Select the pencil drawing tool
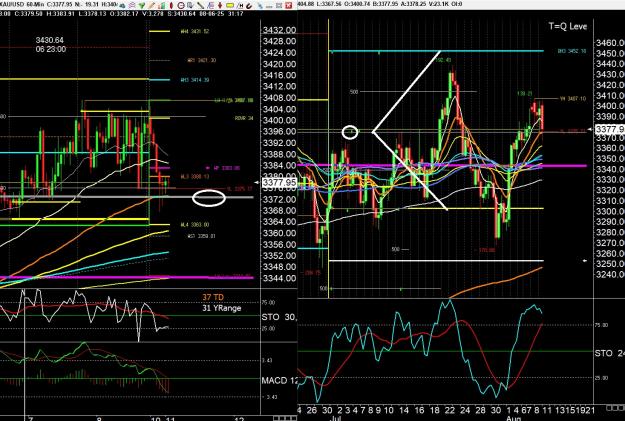625x421 pixels. (x=151, y=6)
